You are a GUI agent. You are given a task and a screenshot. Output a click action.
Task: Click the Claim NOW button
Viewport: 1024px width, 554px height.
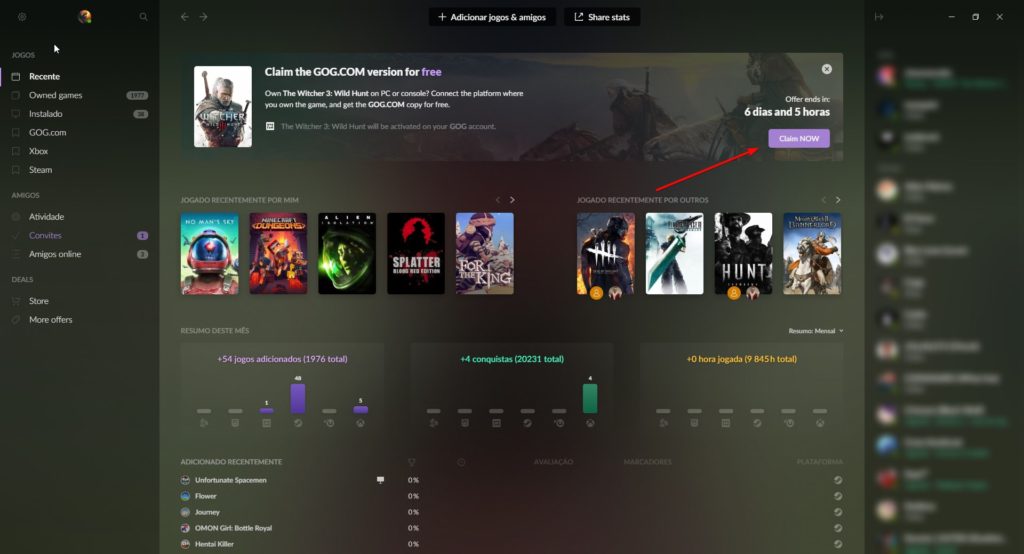pos(799,138)
